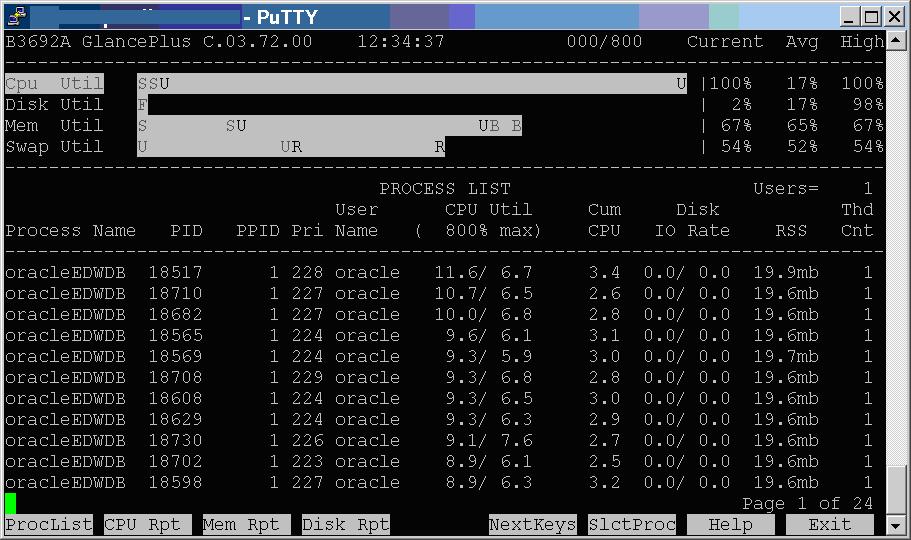Click PID 18702 in process list

pyautogui.click(x=175, y=462)
